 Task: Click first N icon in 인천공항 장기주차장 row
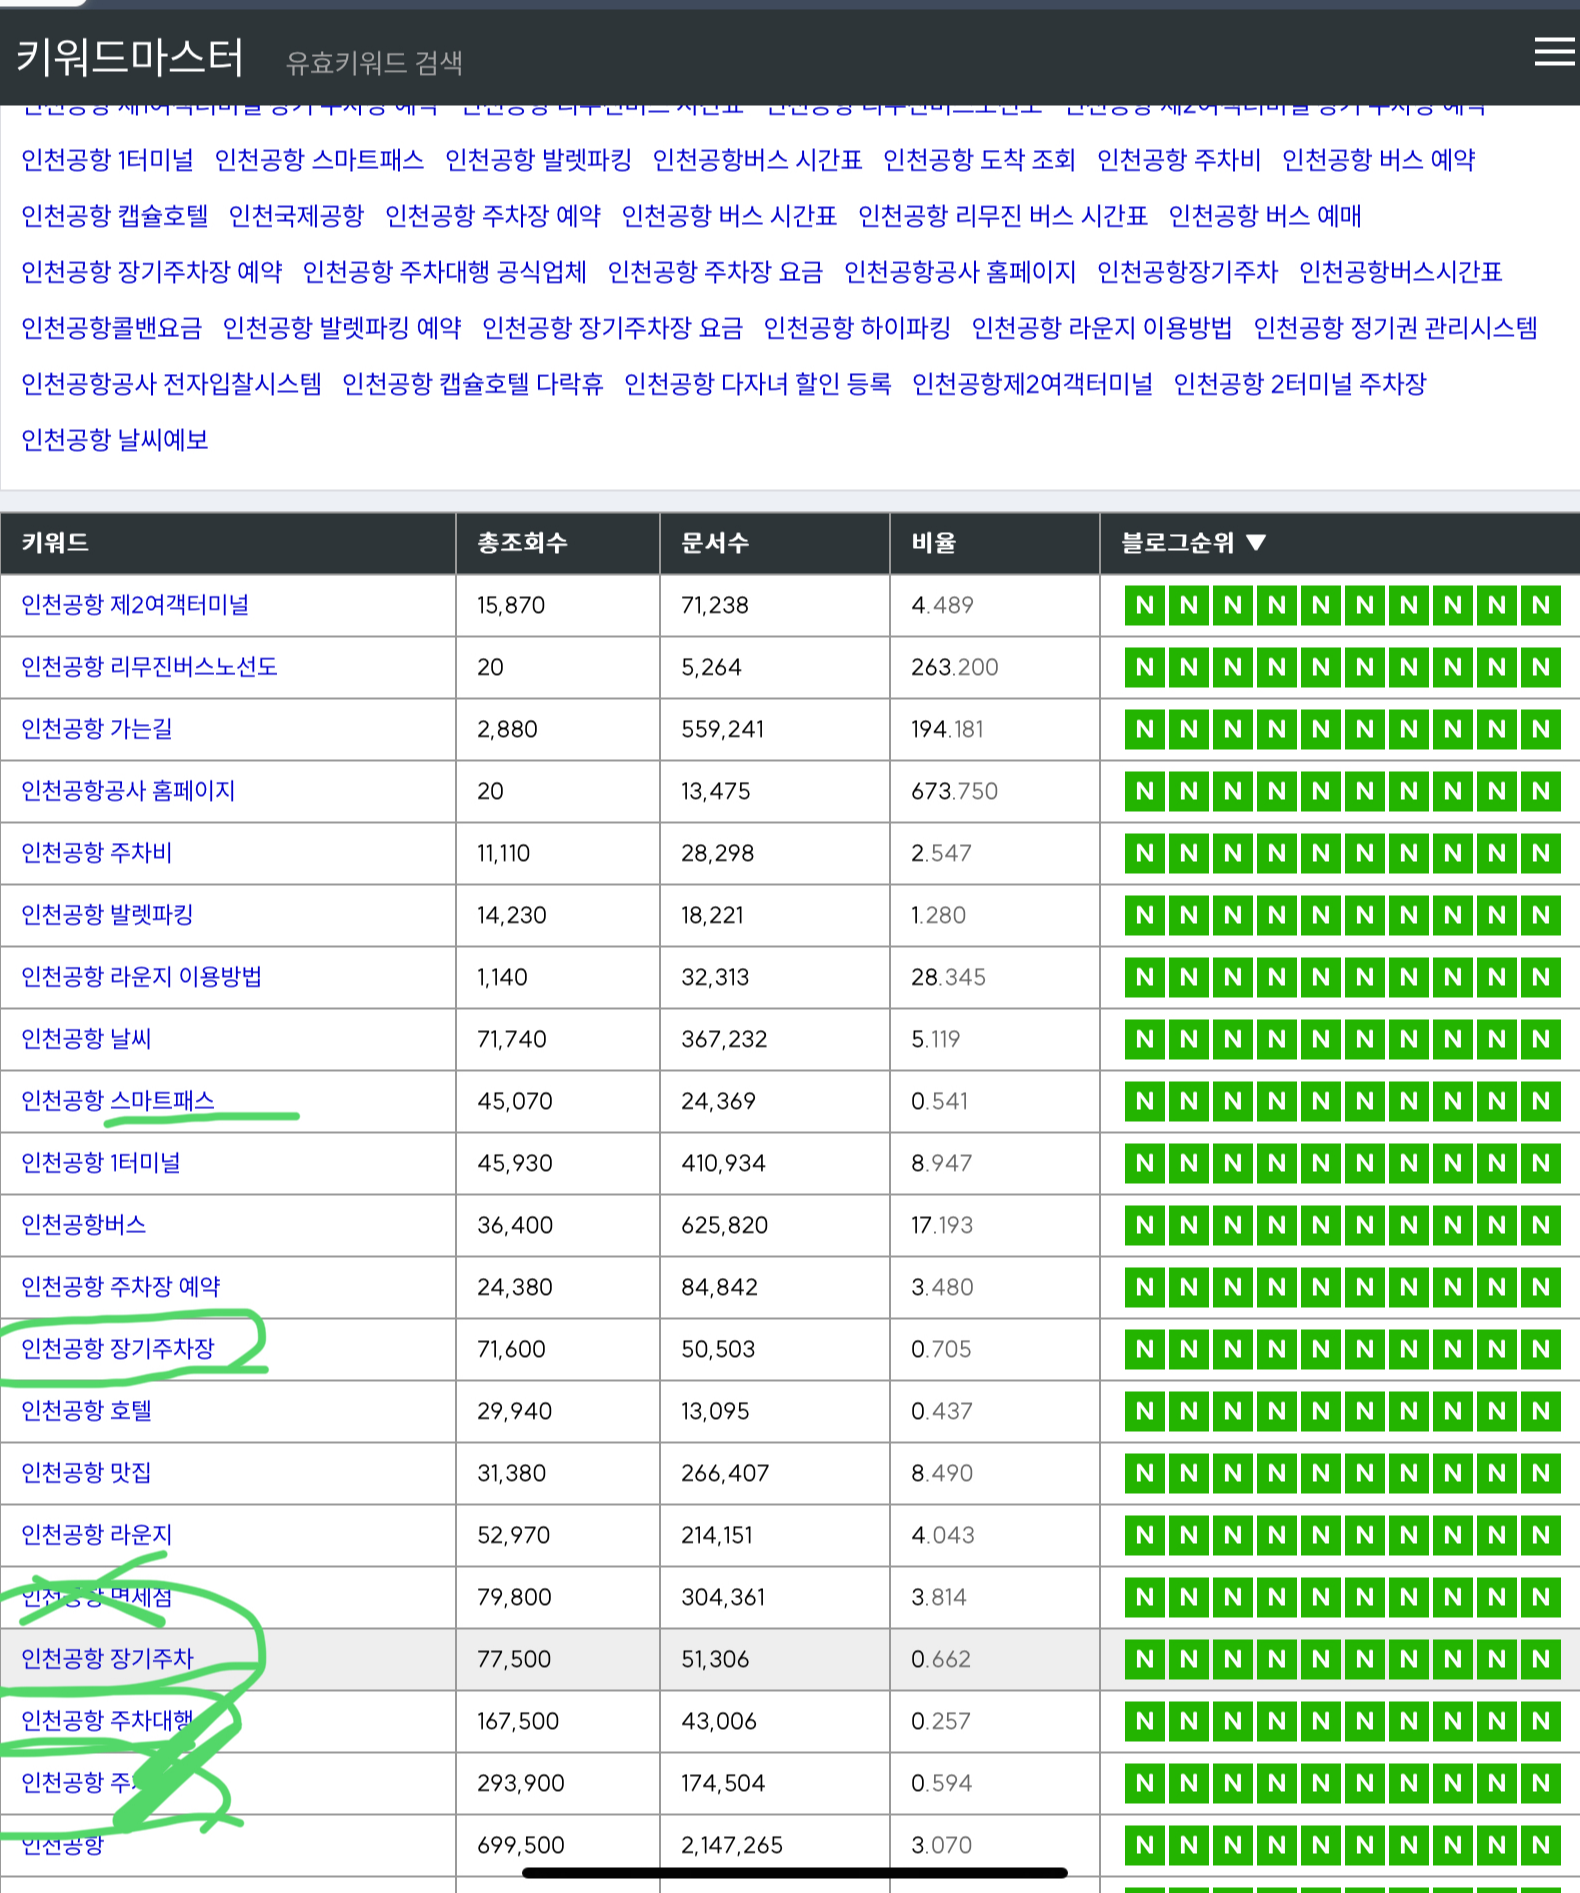tap(1145, 1349)
